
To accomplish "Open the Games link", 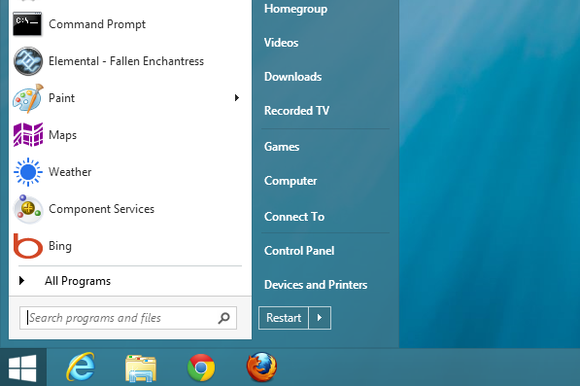I will click(281, 147).
